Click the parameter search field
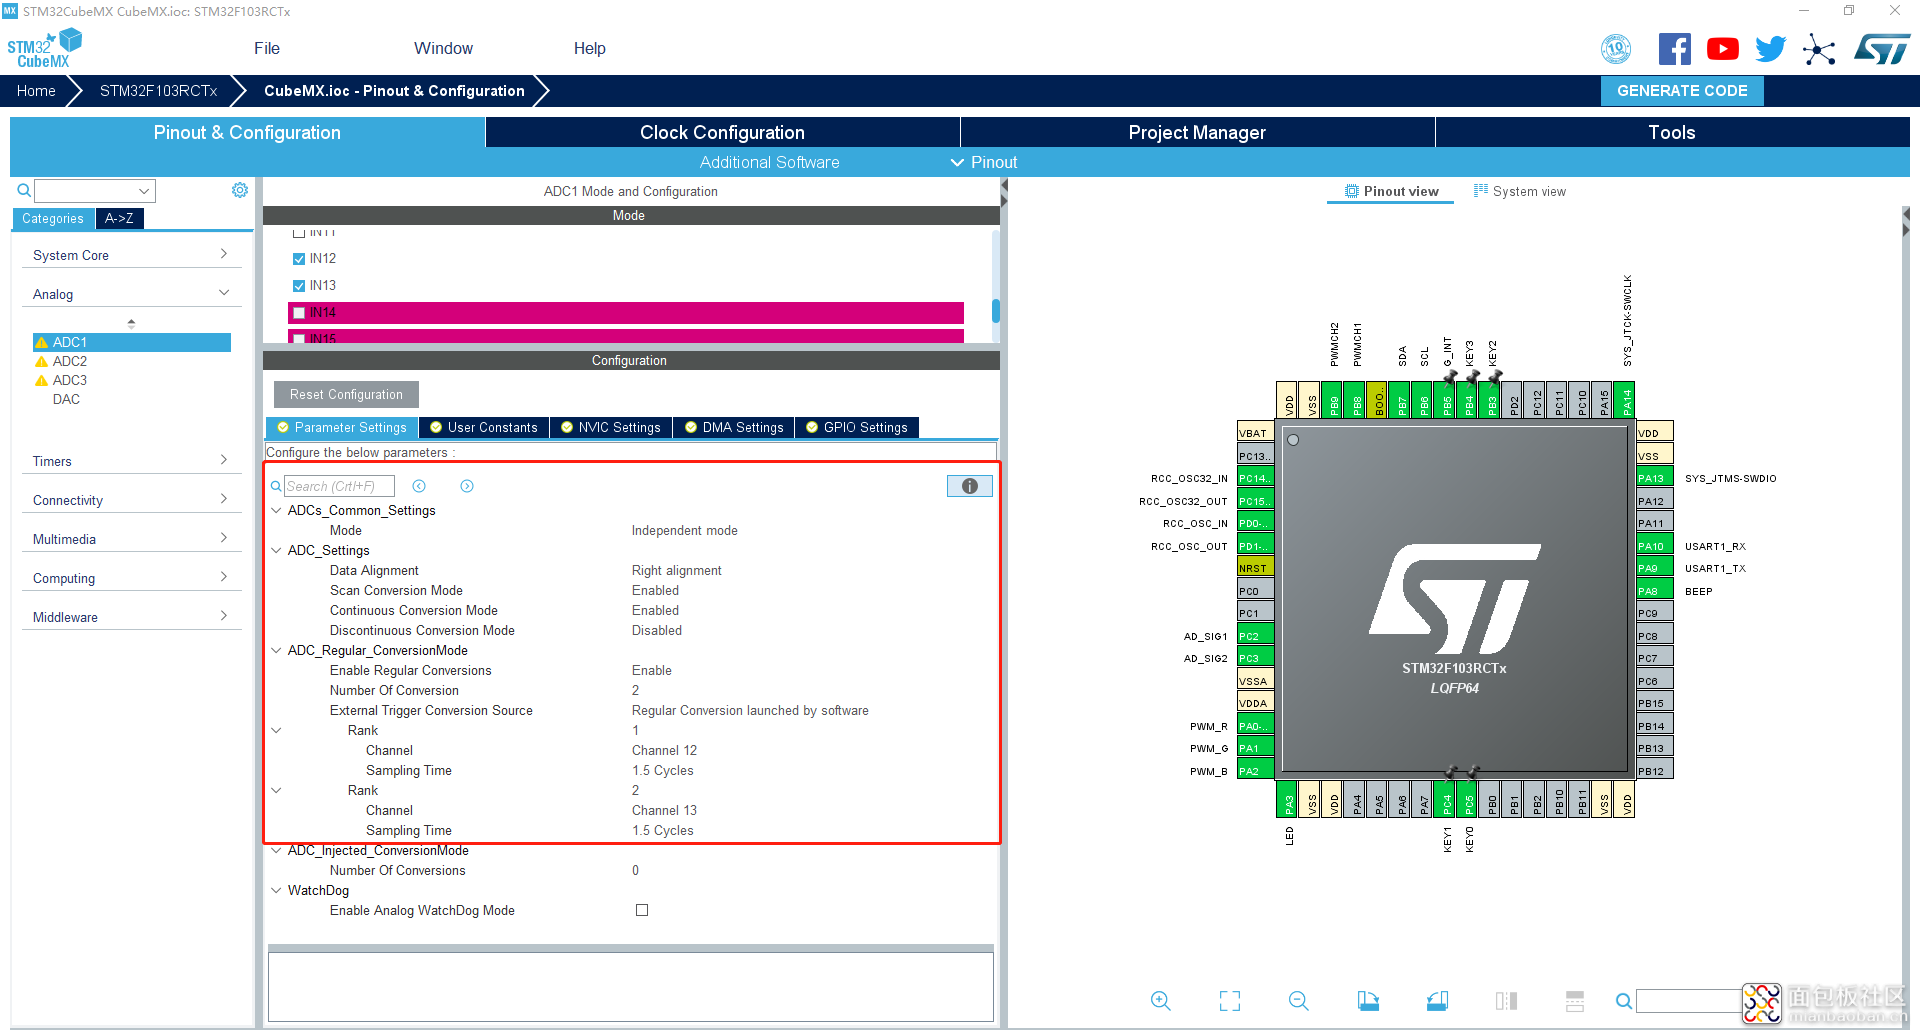Image resolution: width=1920 pixels, height=1035 pixels. coord(339,486)
